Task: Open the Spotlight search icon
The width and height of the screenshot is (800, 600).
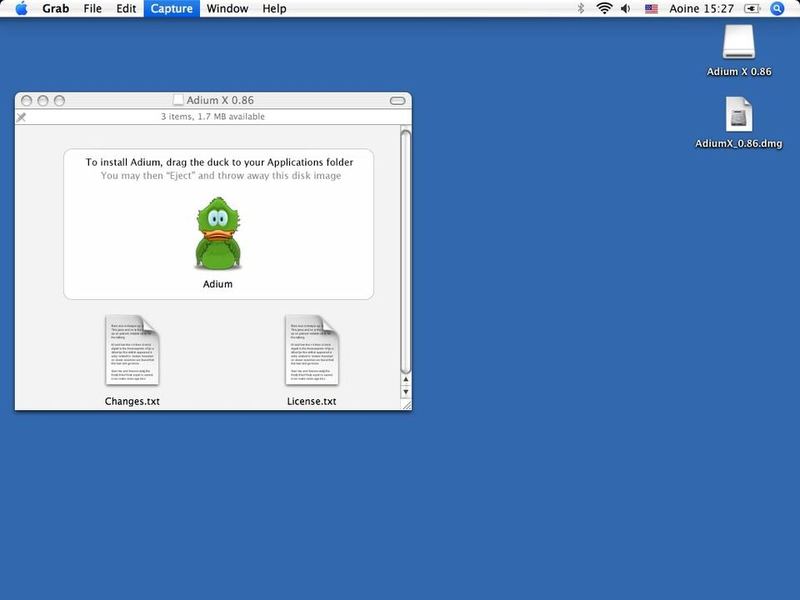Action: point(778,9)
